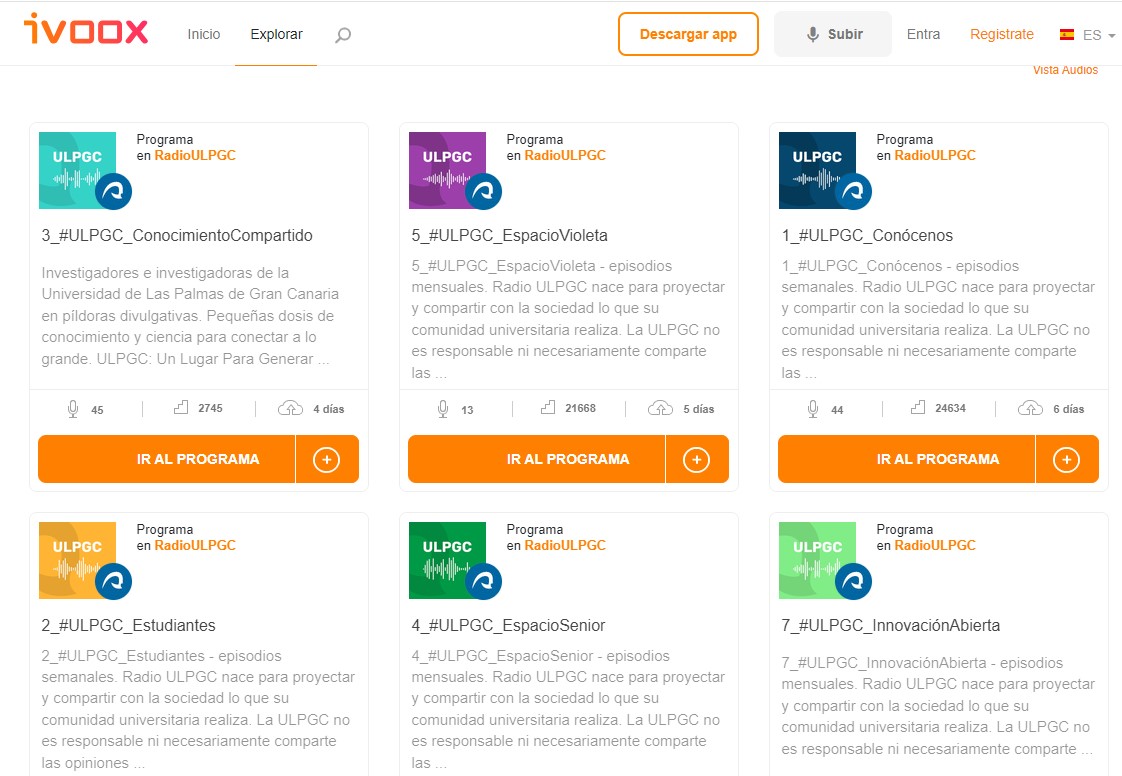This screenshot has width=1122, height=776.
Task: Open the 1_#ULPGC_Conócenos title
Action: pyautogui.click(x=867, y=236)
